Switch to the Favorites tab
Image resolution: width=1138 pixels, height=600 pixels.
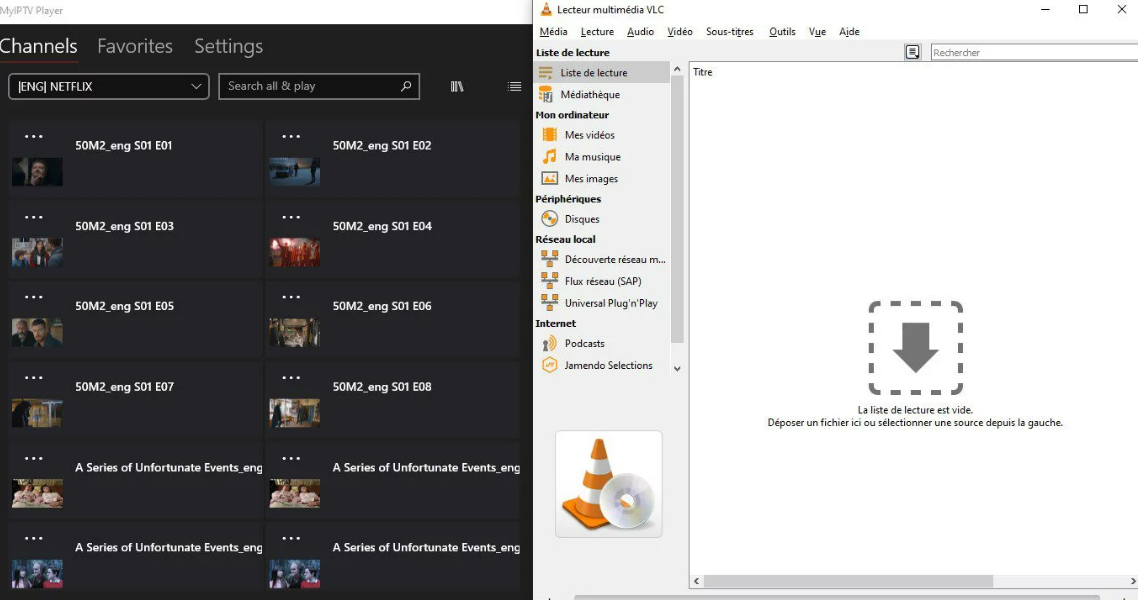point(135,46)
